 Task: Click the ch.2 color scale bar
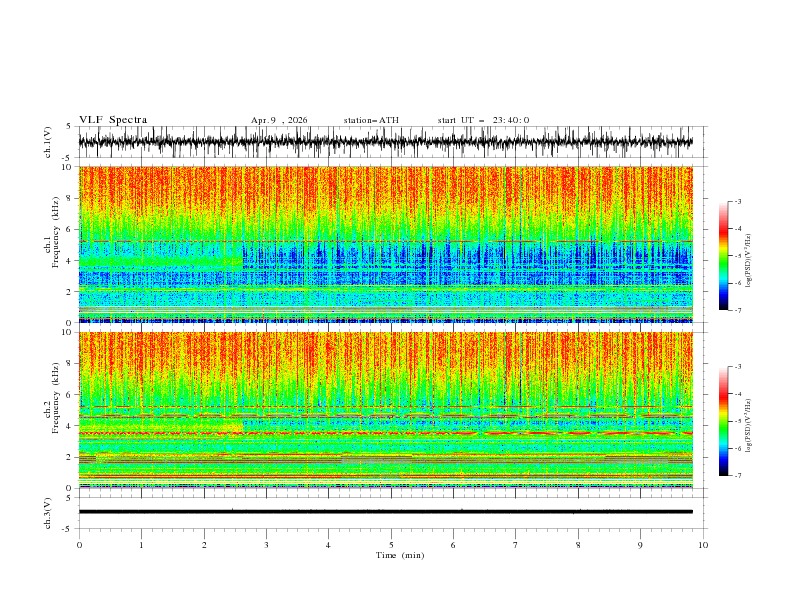tap(723, 421)
